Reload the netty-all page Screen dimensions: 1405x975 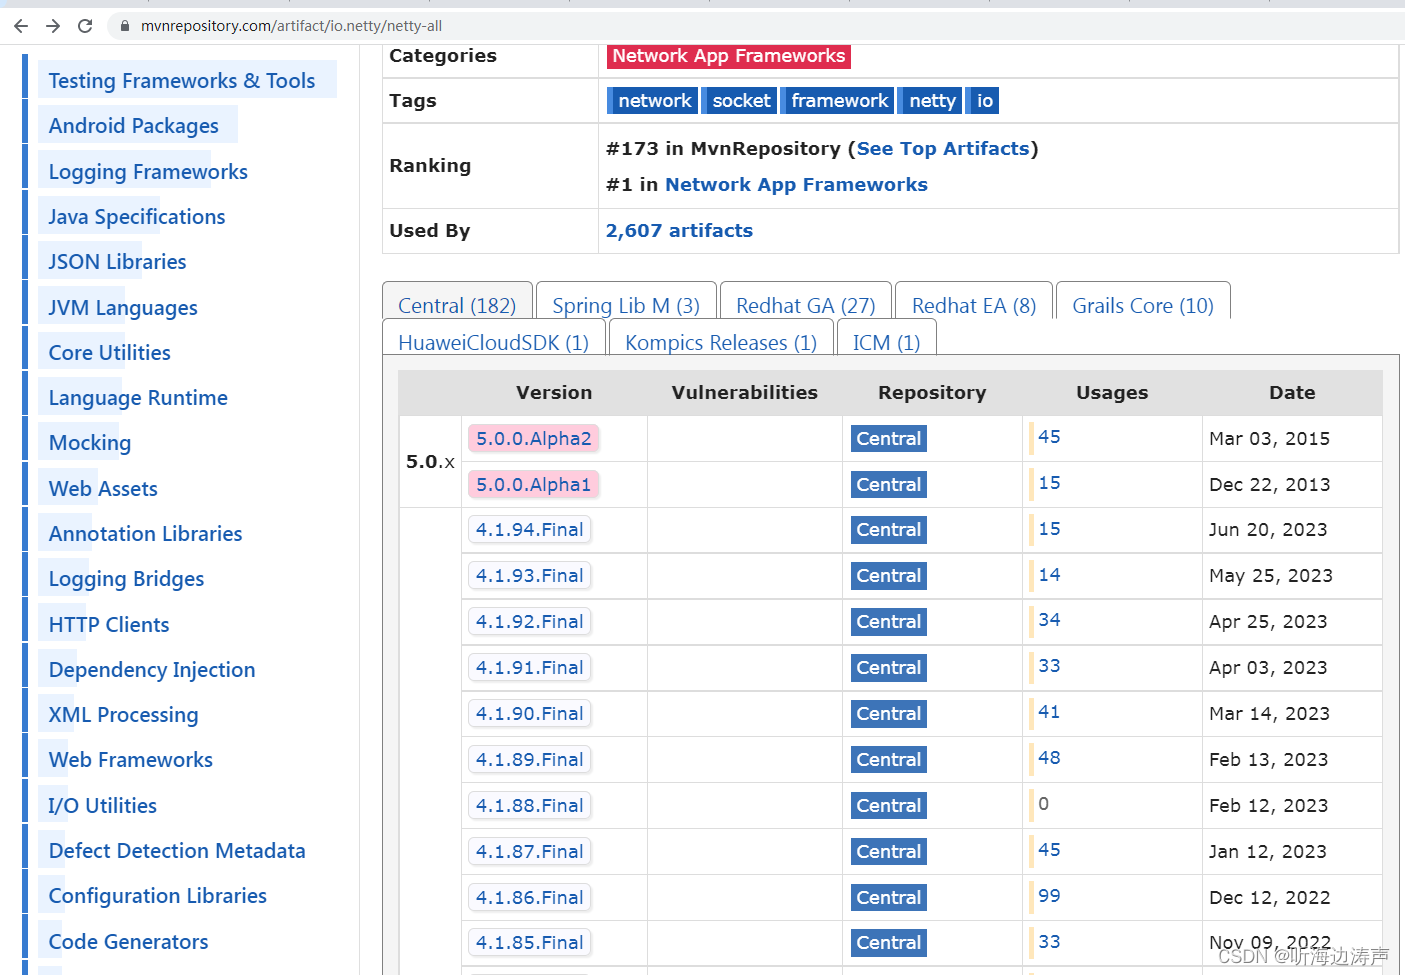(x=85, y=26)
